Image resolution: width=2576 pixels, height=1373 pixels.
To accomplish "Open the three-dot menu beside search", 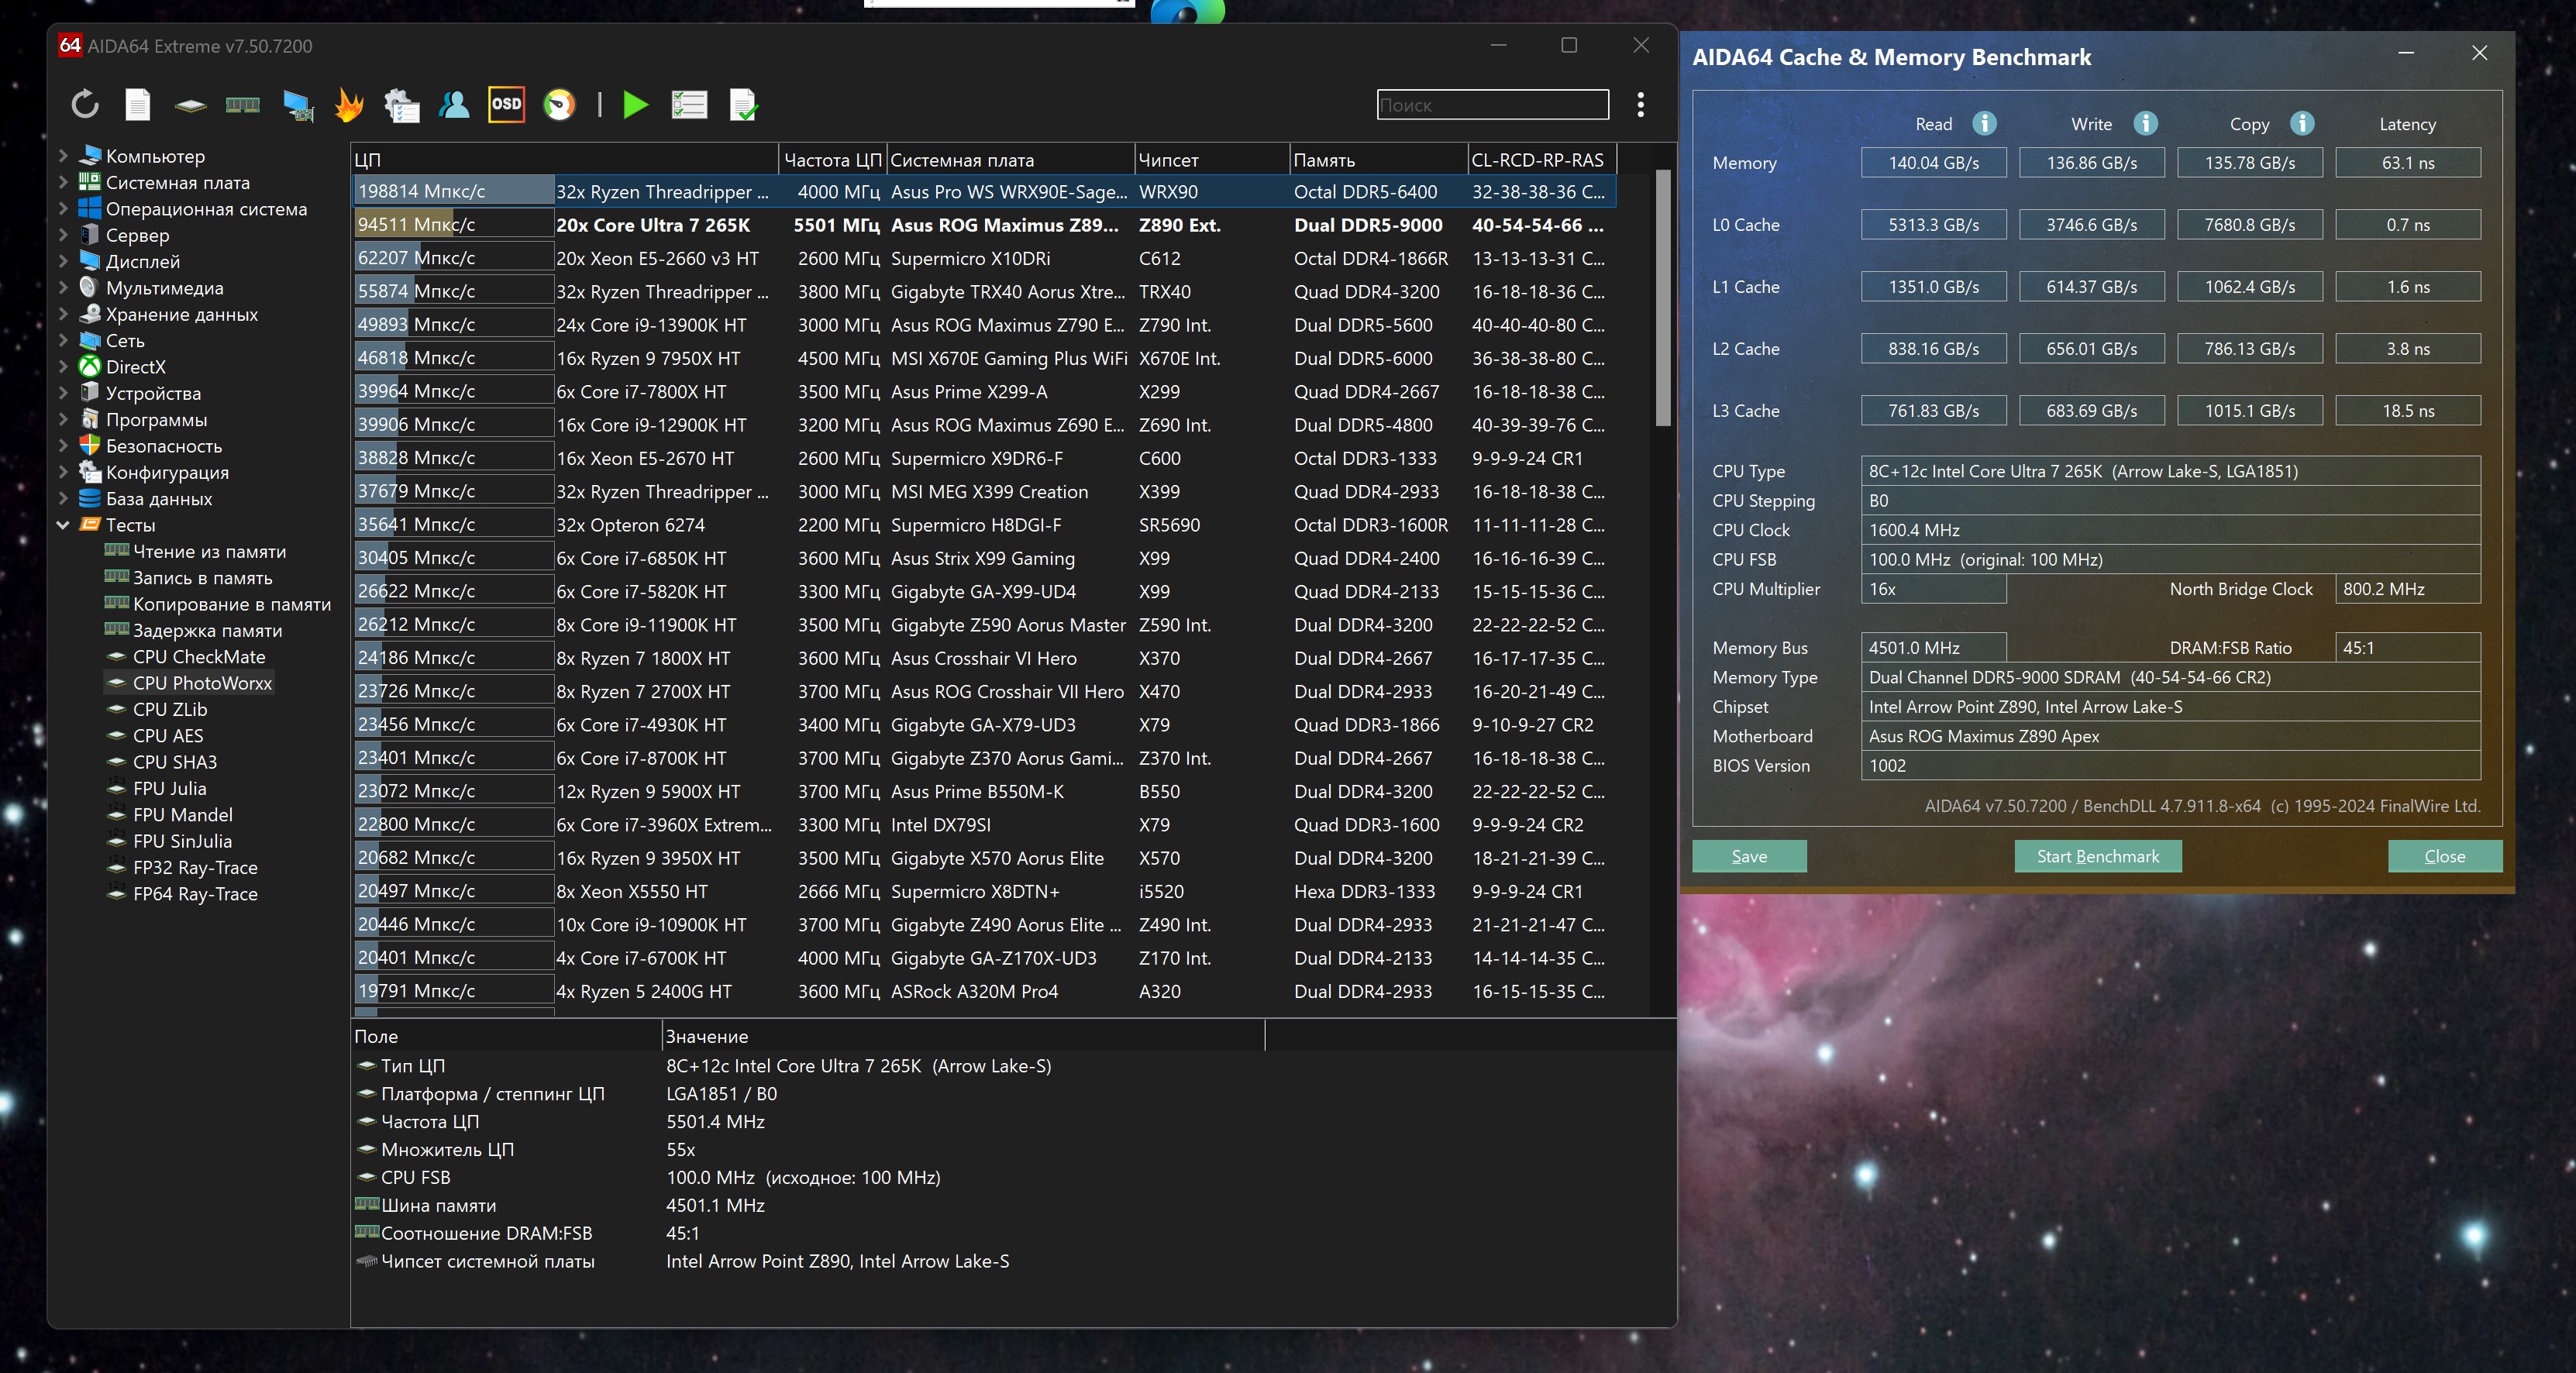I will [1640, 105].
